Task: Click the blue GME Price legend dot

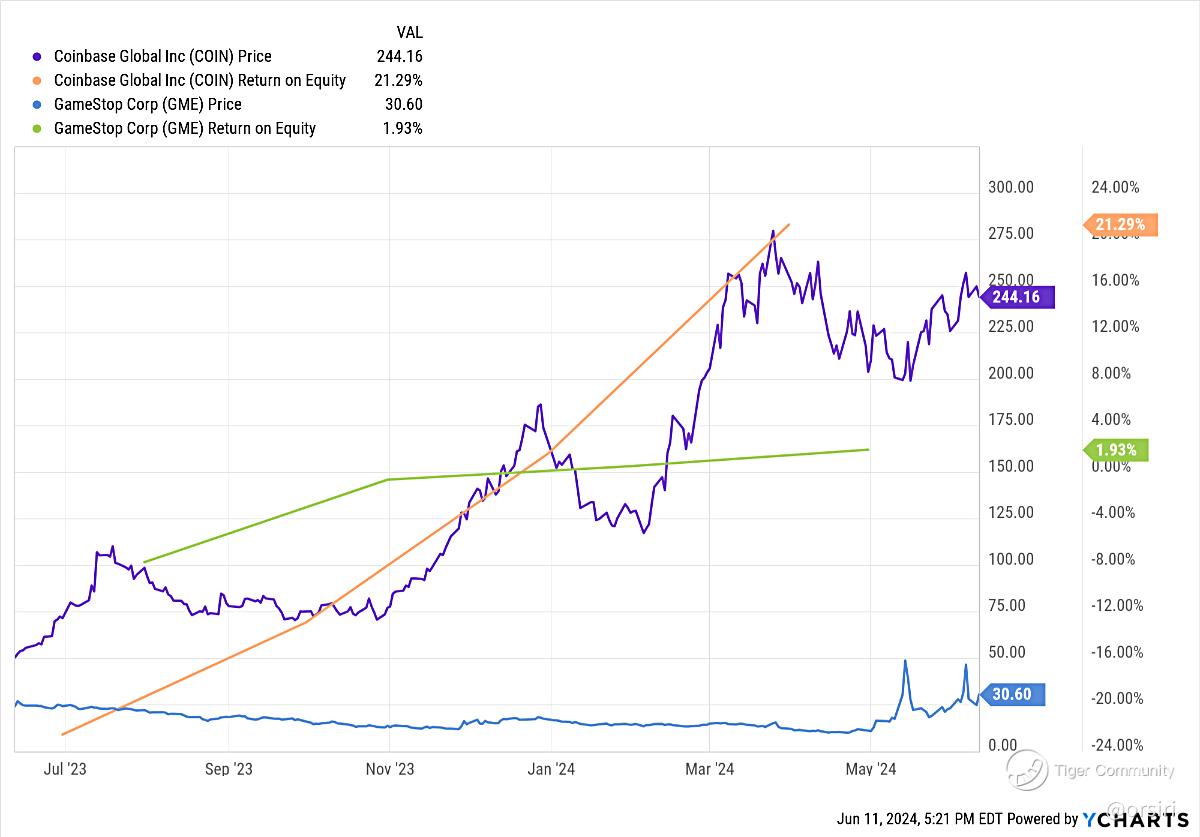Action: [x=38, y=105]
